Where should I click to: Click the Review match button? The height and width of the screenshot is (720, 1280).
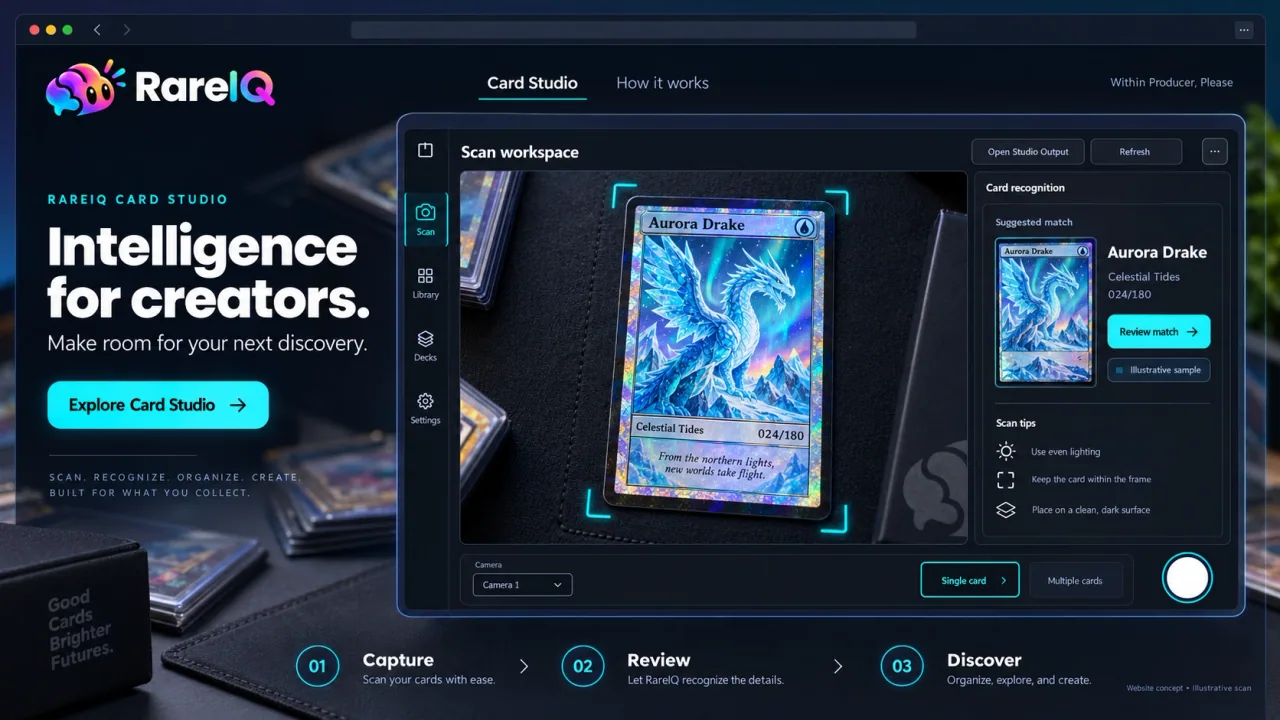click(x=1158, y=332)
